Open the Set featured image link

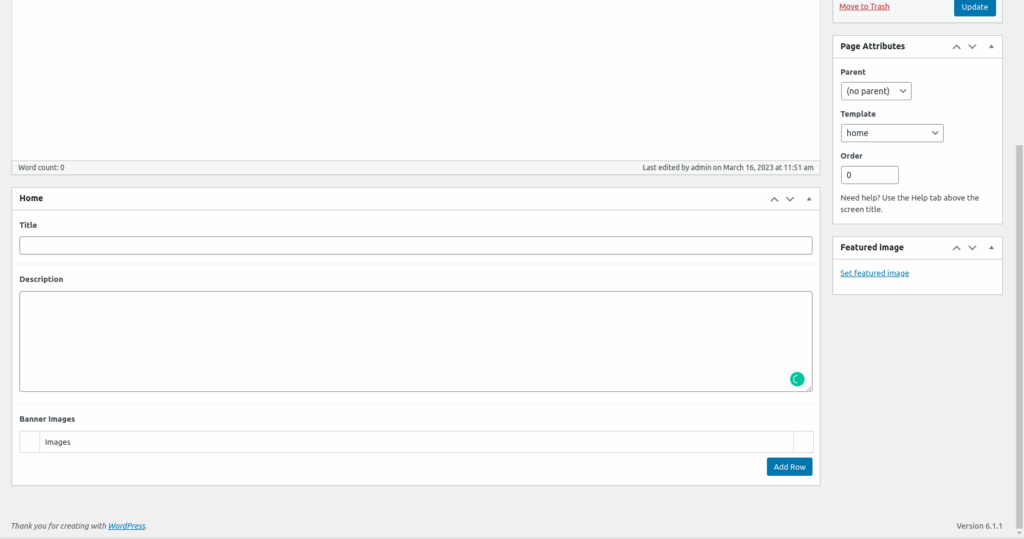(875, 273)
